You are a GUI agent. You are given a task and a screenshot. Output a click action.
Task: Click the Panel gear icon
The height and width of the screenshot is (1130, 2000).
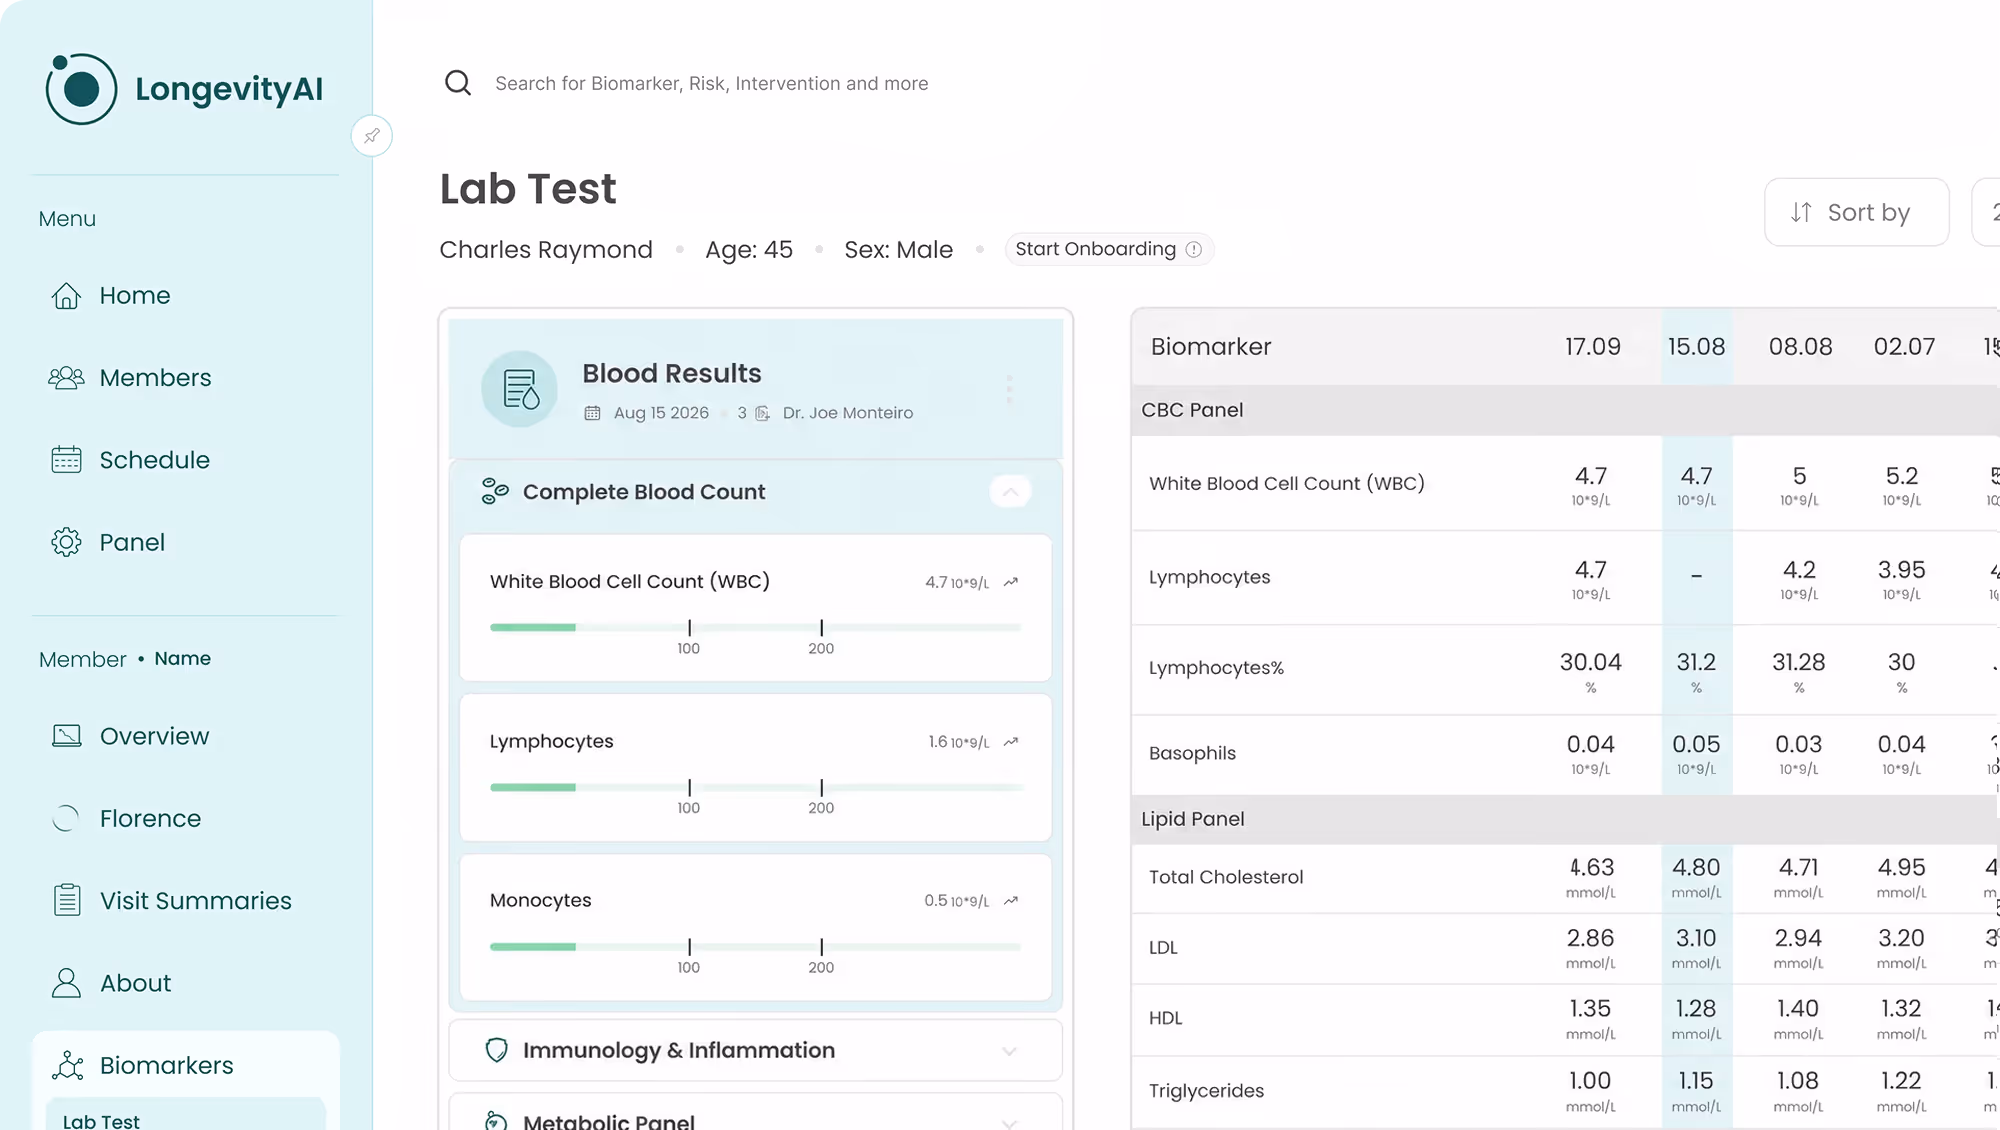[x=66, y=542]
